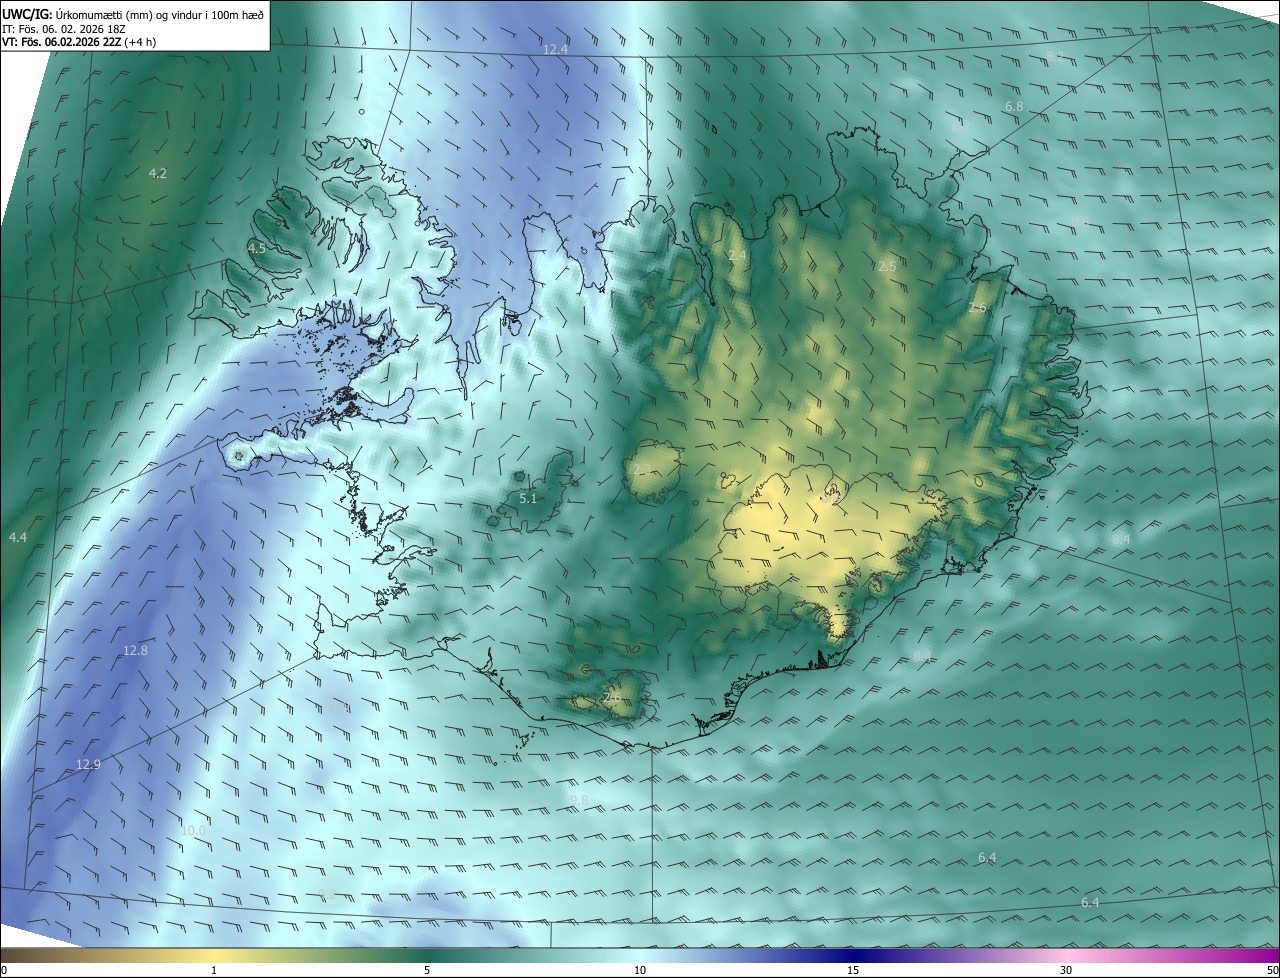The height and width of the screenshot is (978, 1280).
Task: Click the 4.5 value over the Westfjords
Action: 257,248
